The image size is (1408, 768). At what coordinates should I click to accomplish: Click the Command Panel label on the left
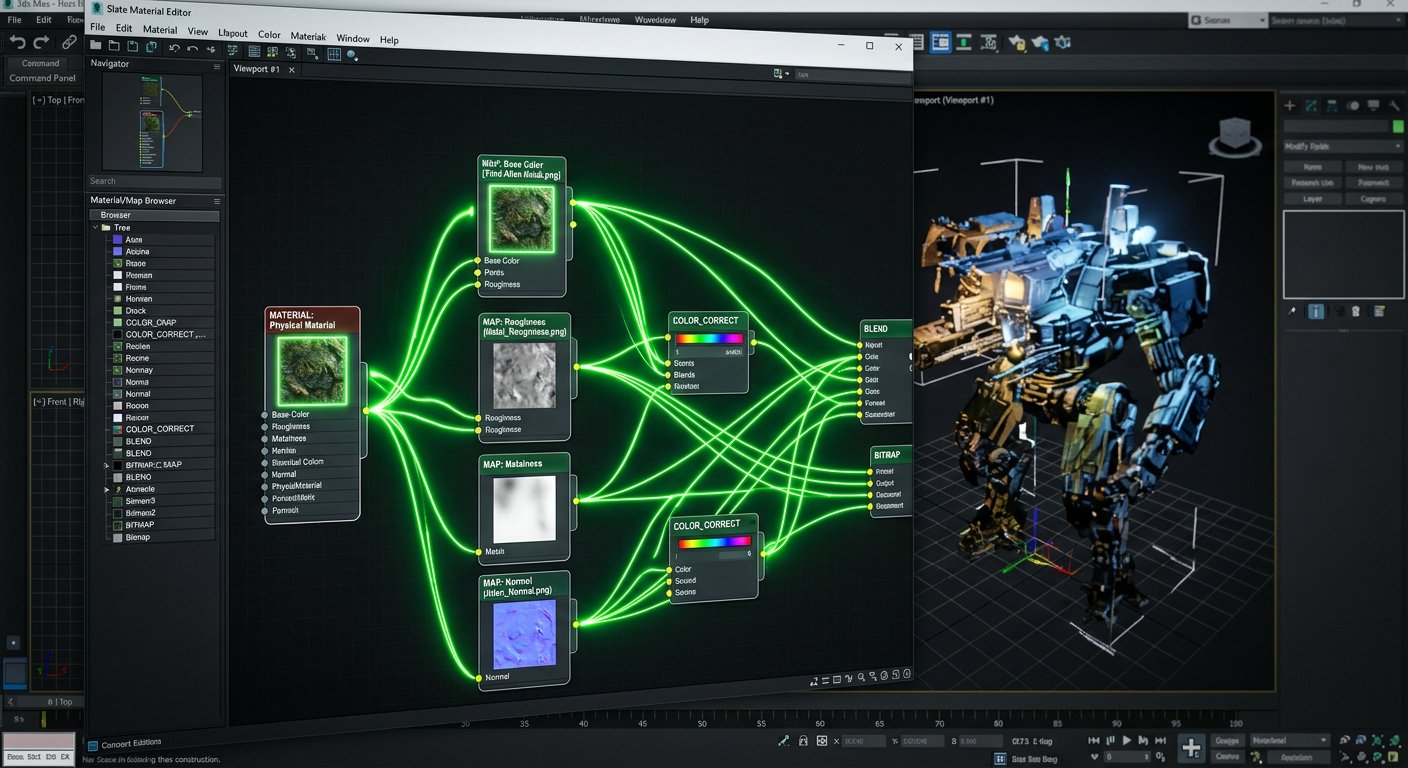[42, 78]
